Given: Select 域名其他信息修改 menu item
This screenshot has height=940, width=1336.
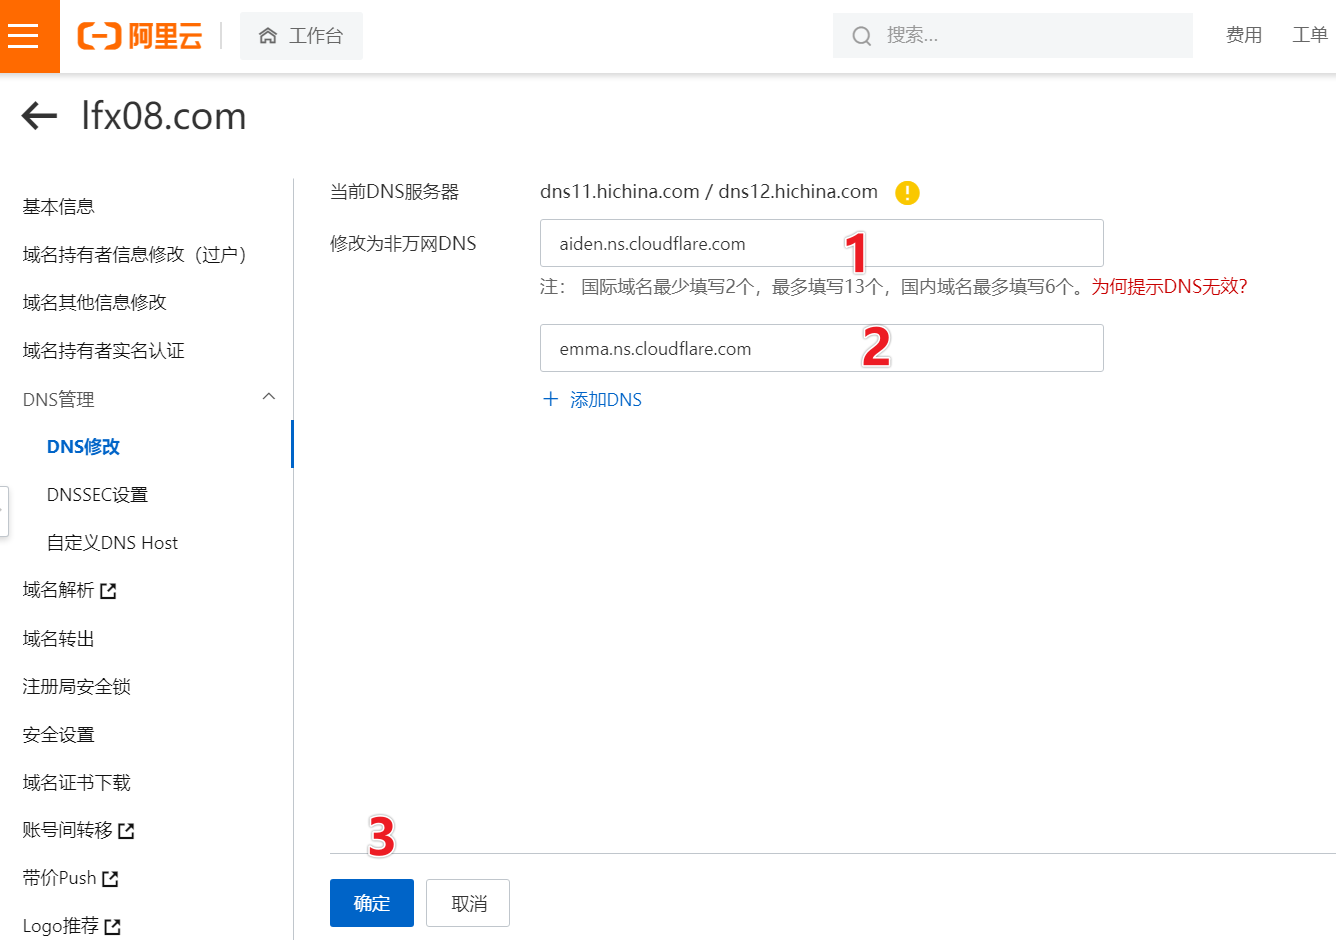Looking at the screenshot, I should click(x=95, y=303).
